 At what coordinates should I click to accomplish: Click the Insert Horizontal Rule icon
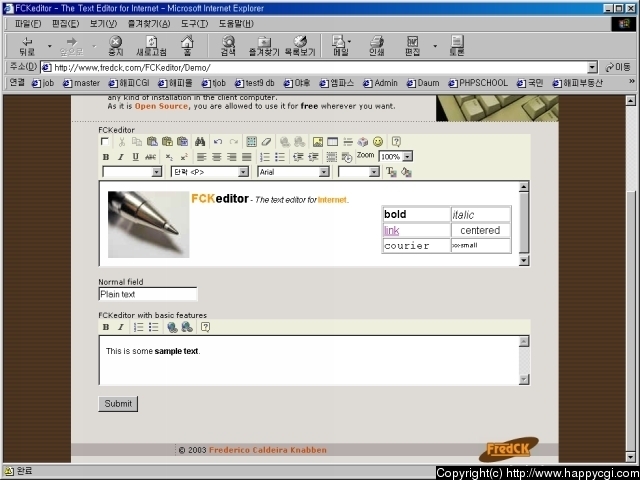click(348, 142)
